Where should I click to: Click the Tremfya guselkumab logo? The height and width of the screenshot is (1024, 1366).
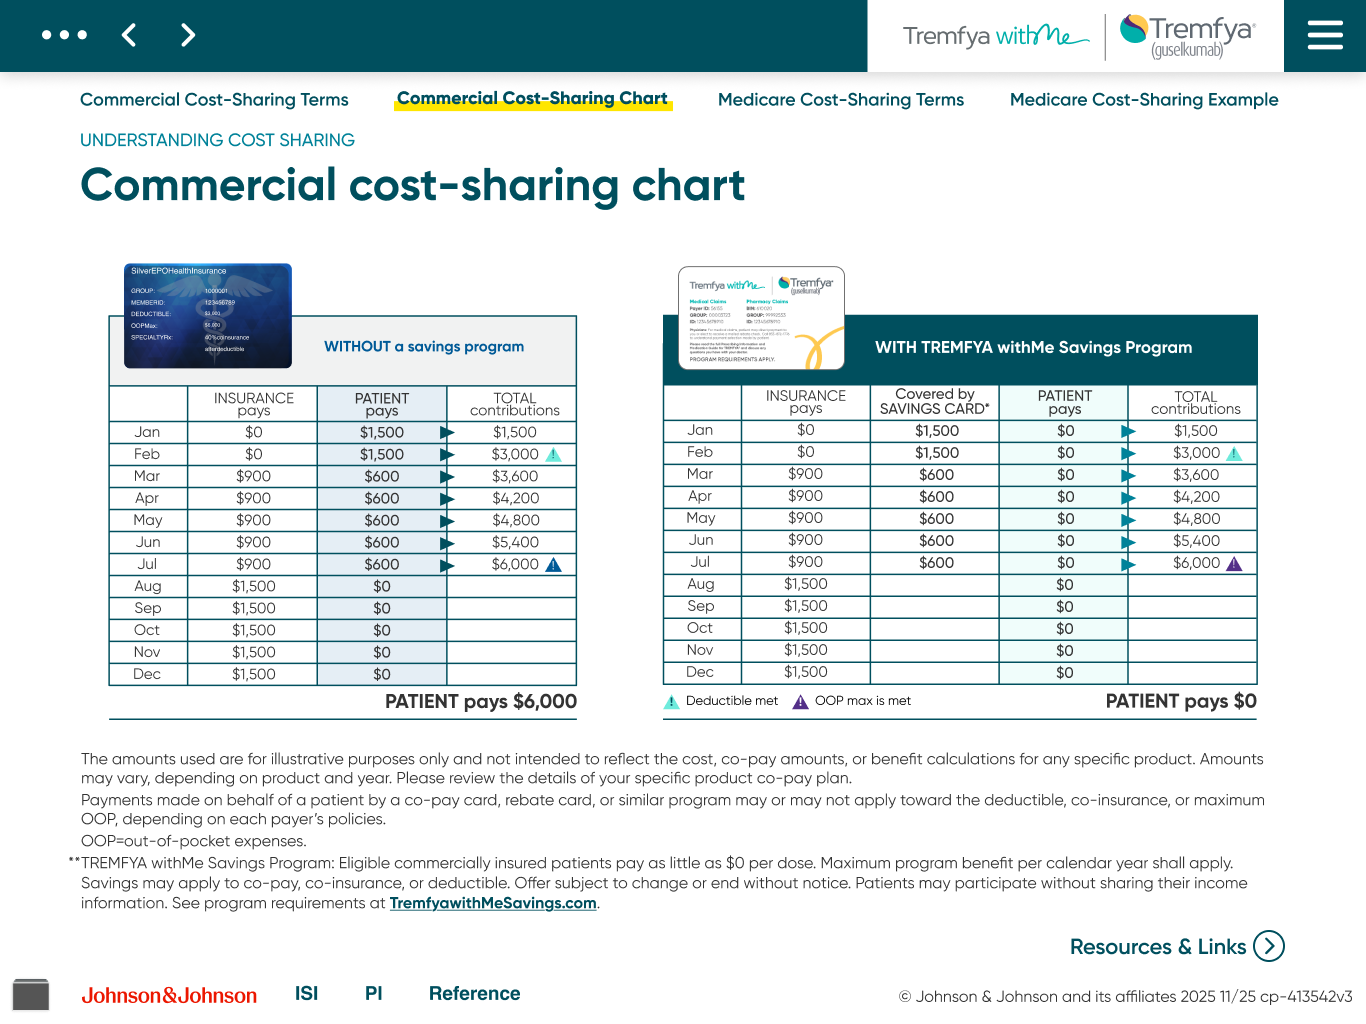pyautogui.click(x=1185, y=36)
